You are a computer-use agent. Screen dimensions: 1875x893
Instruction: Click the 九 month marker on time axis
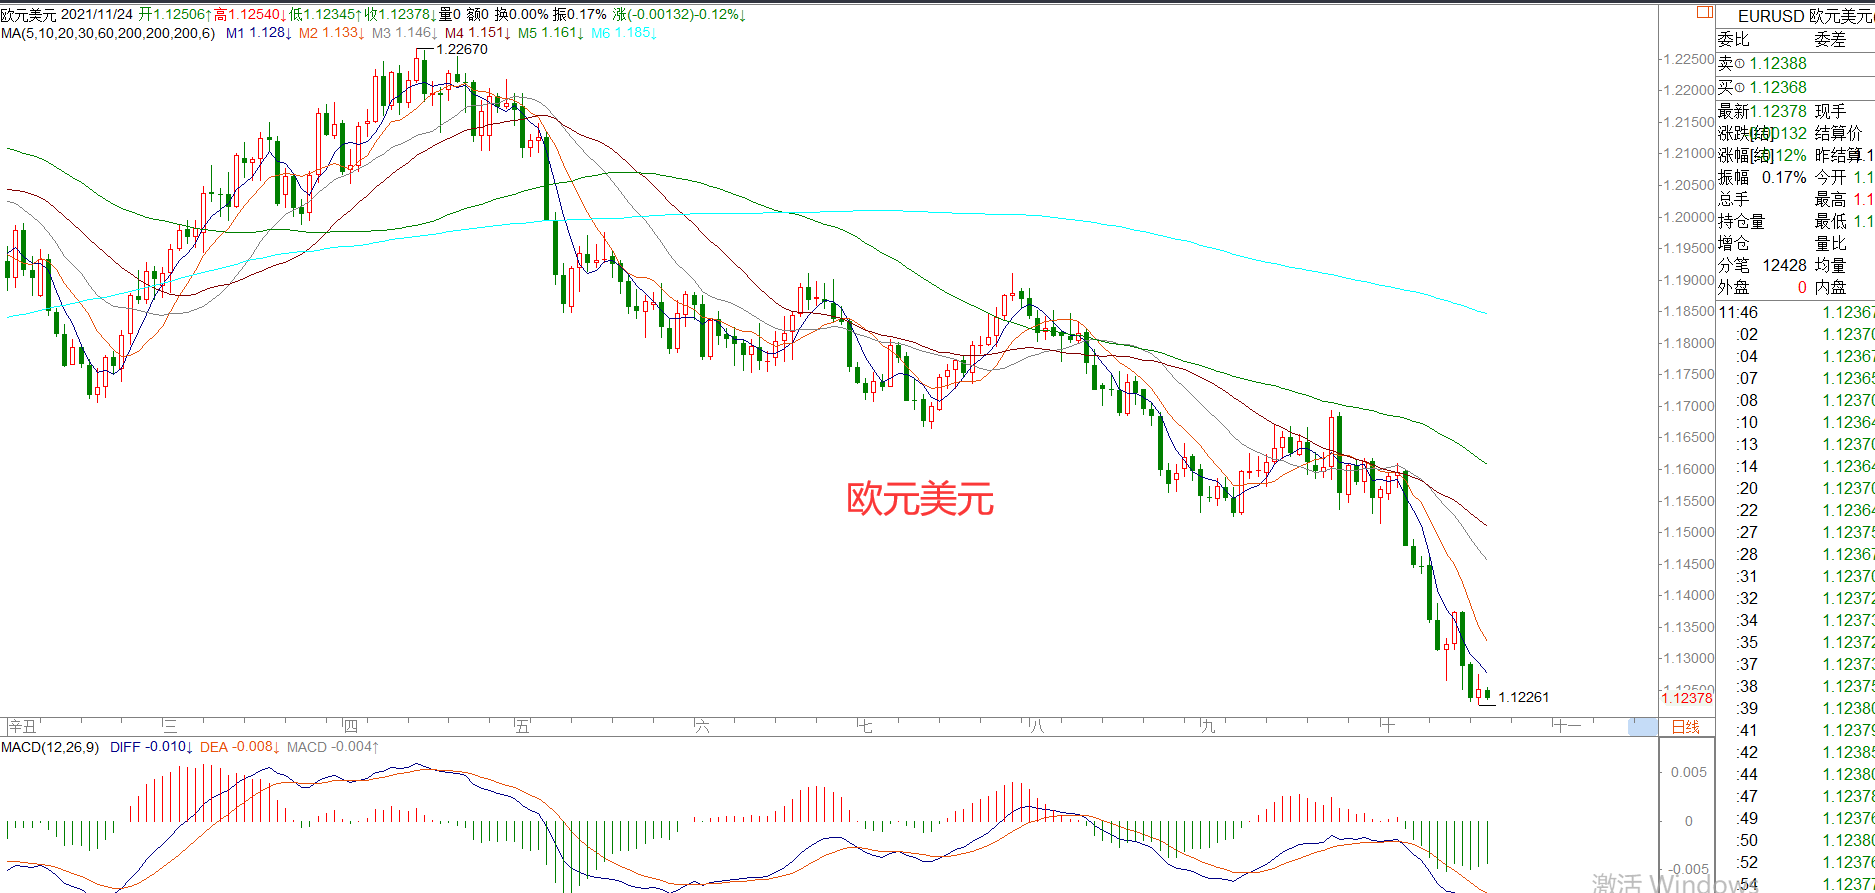click(1209, 727)
